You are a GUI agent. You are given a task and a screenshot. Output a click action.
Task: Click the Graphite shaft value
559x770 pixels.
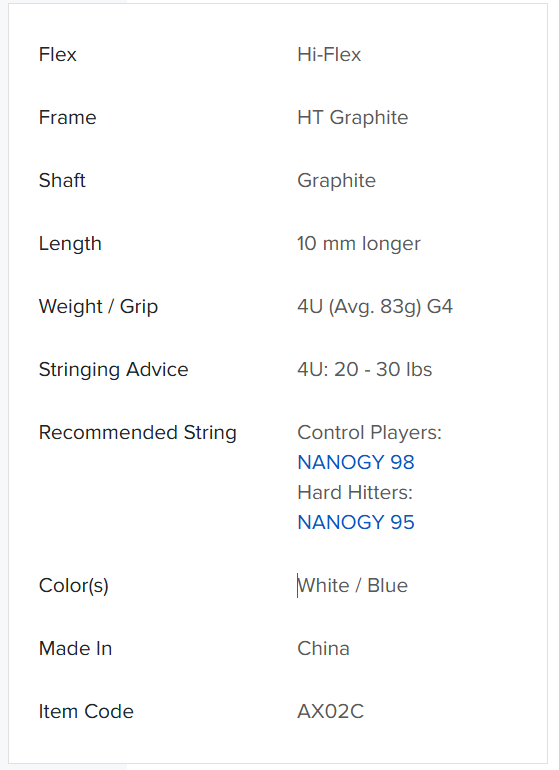click(336, 180)
